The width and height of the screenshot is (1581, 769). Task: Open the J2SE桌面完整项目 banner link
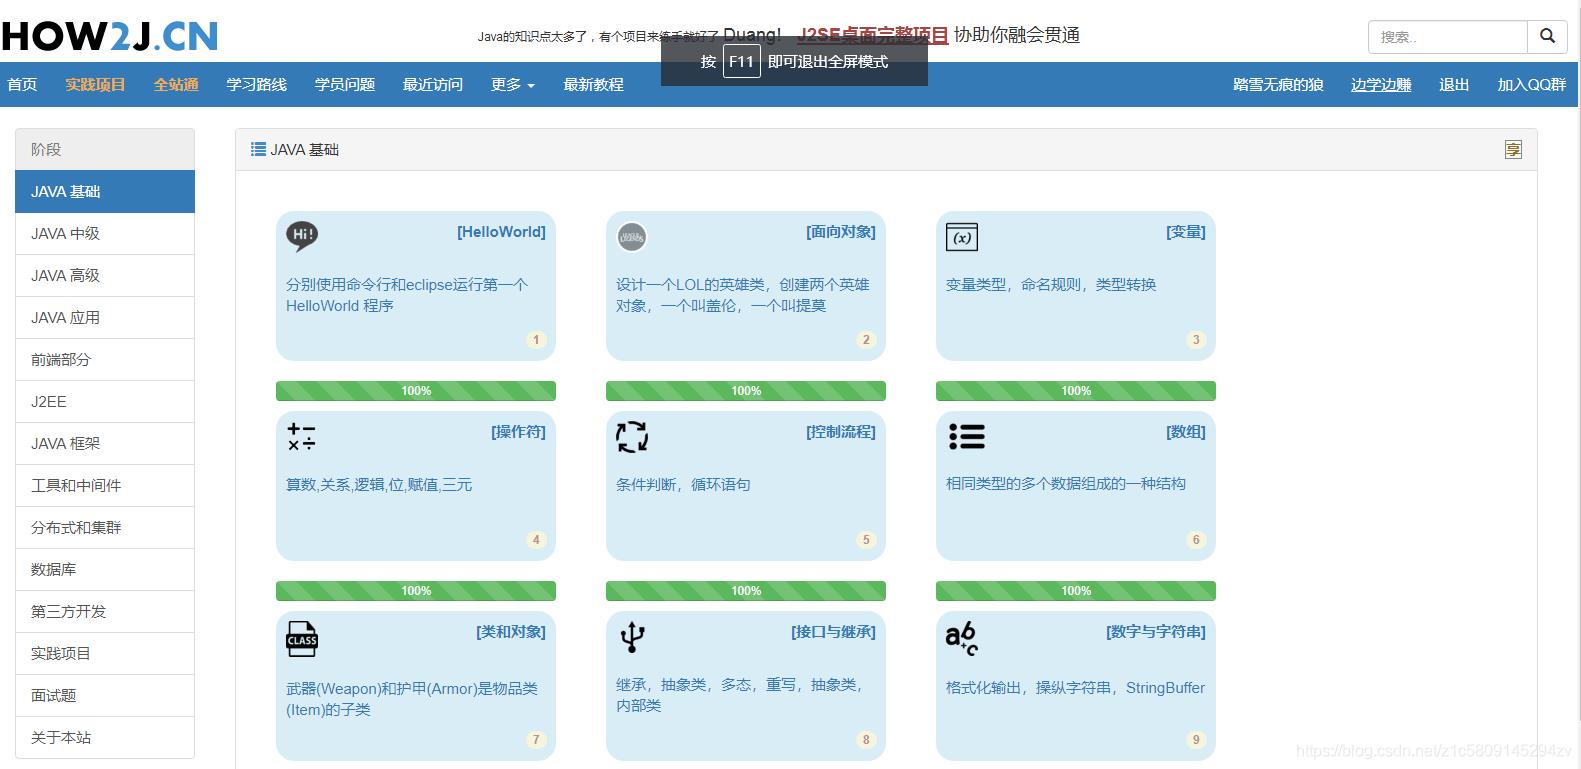click(875, 35)
